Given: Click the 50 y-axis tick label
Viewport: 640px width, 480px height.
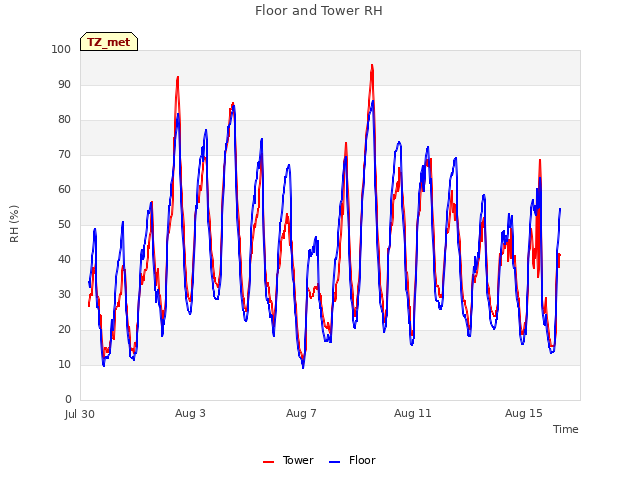Looking at the screenshot, I should [64, 224].
